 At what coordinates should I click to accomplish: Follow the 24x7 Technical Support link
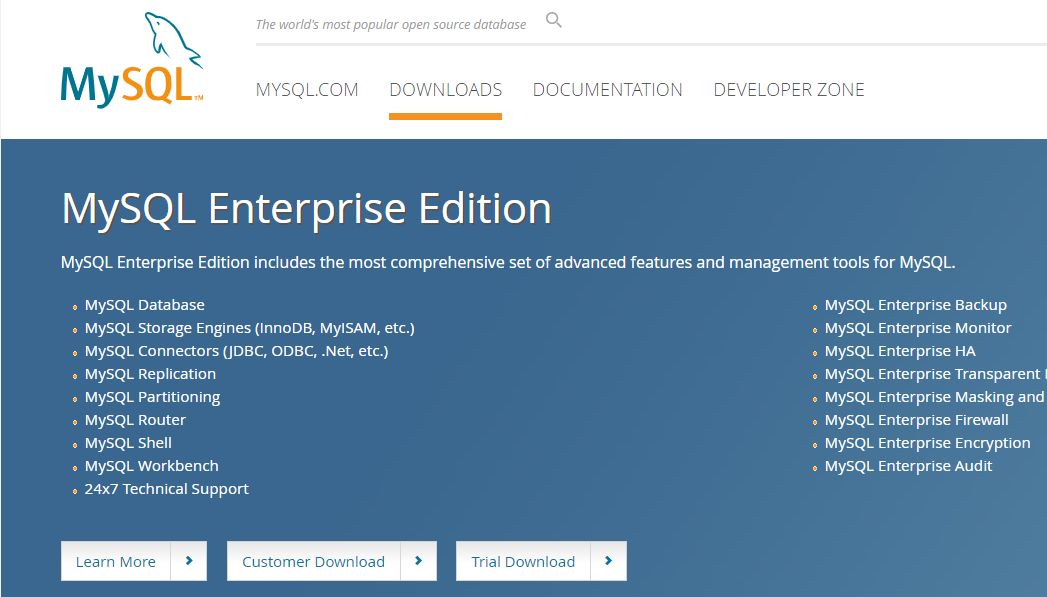click(166, 489)
